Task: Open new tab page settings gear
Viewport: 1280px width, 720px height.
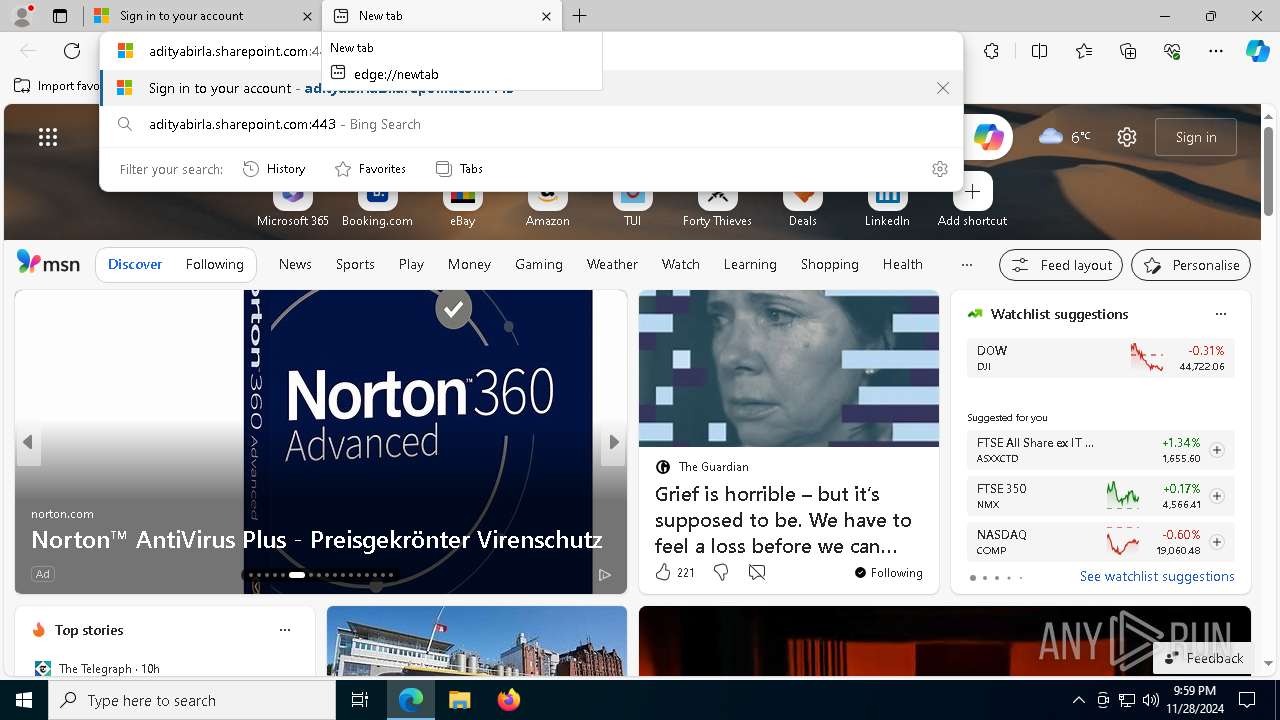Action: pos(1127,137)
